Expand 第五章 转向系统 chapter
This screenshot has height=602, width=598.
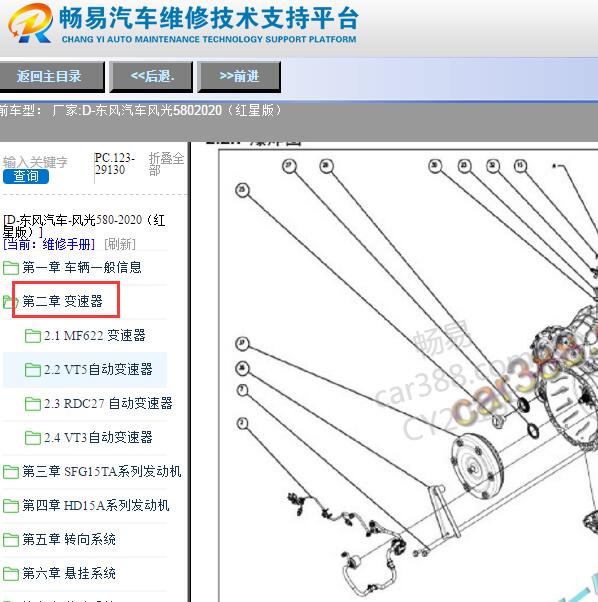69,539
